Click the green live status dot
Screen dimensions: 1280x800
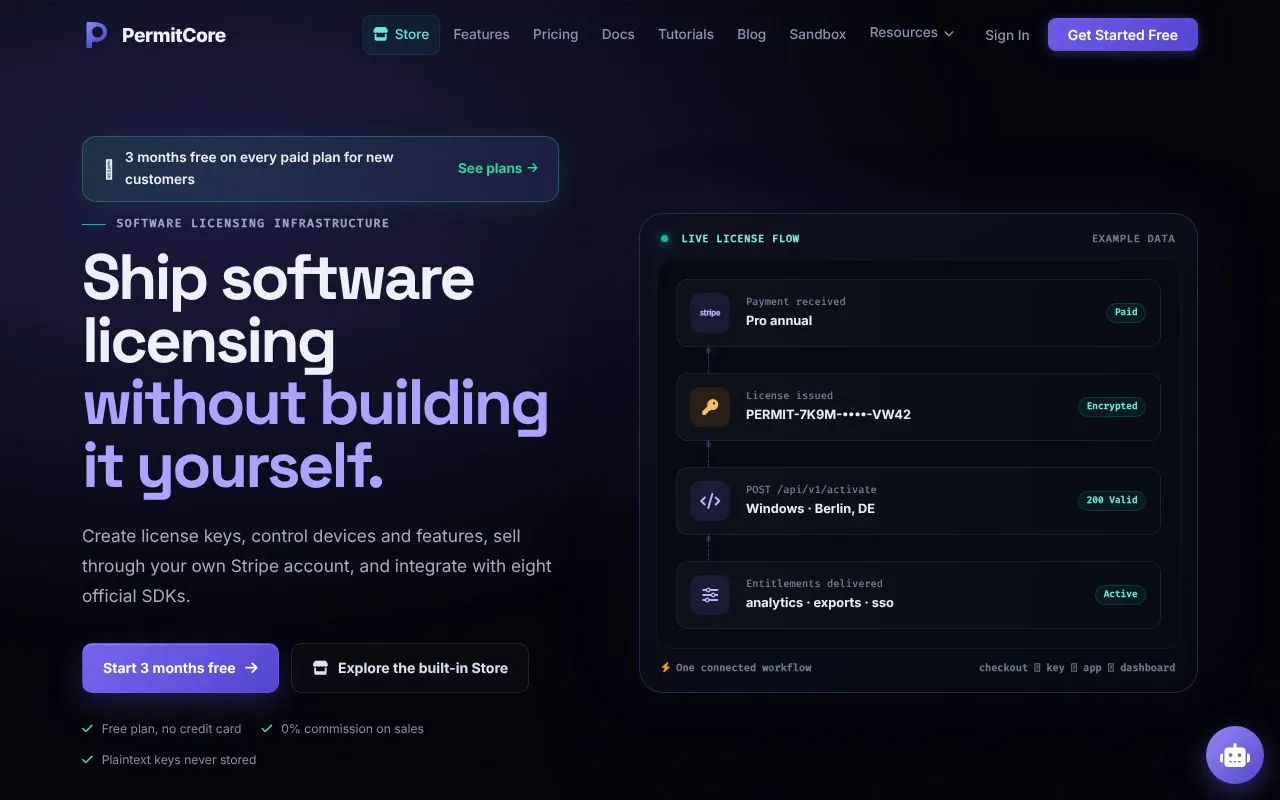point(664,239)
